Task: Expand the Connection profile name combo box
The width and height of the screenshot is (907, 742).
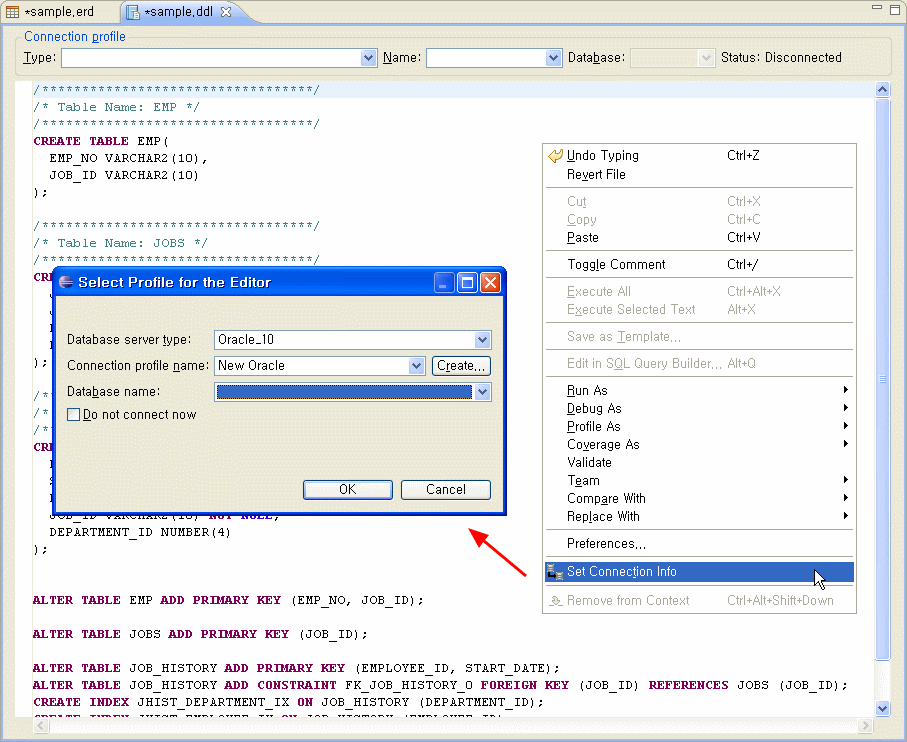Action: coord(417,366)
